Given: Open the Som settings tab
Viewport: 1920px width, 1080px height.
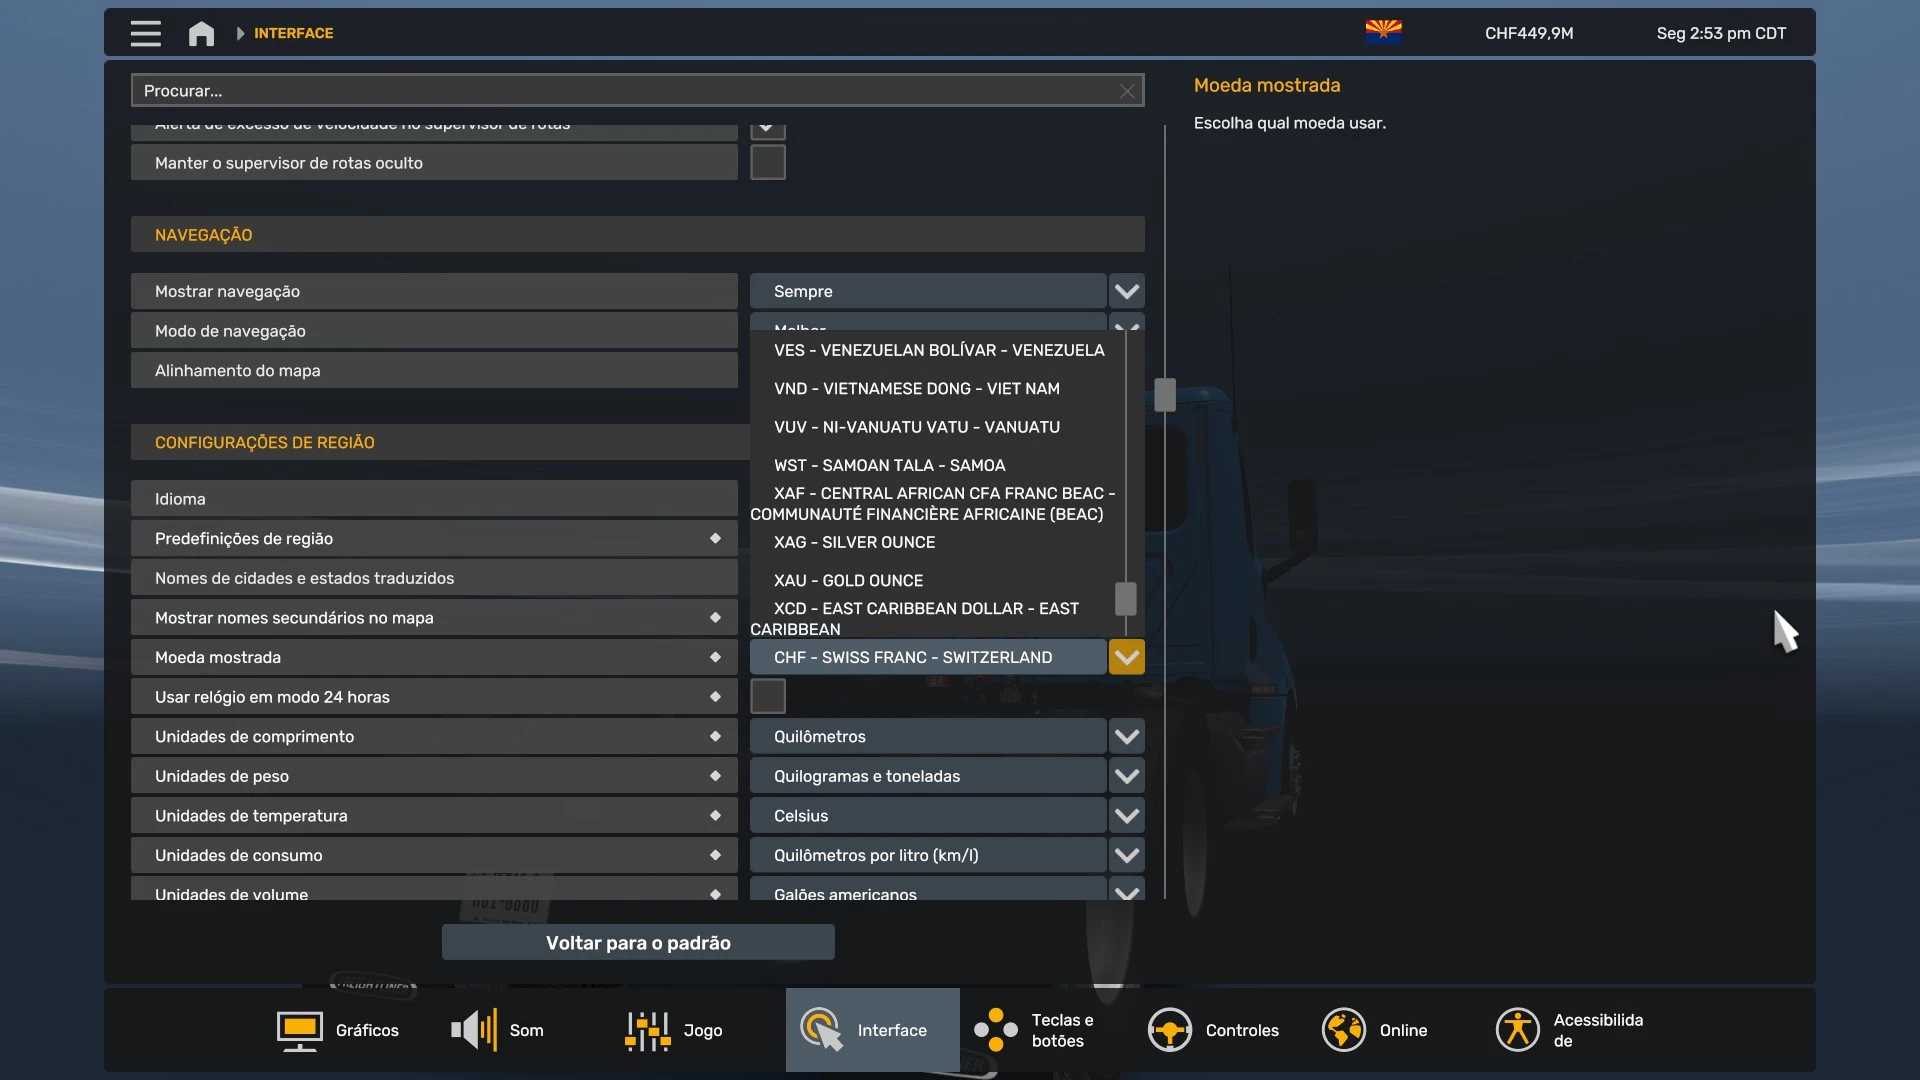Looking at the screenshot, I should point(498,1030).
